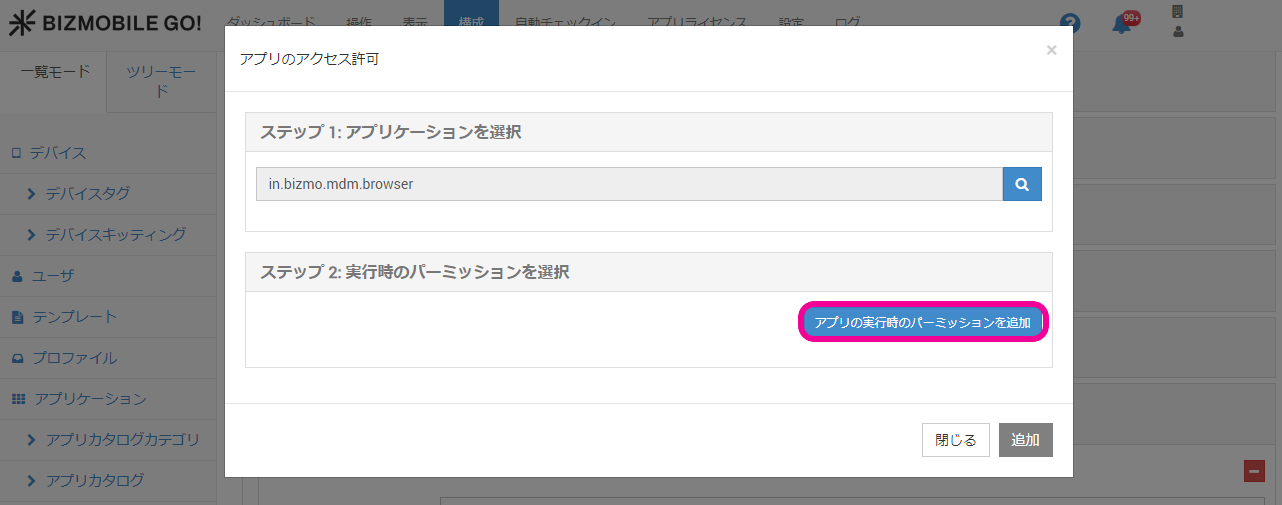The image size is (1282, 505).
Task: Click the magnifier search icon beside application field
Action: click(x=1022, y=184)
